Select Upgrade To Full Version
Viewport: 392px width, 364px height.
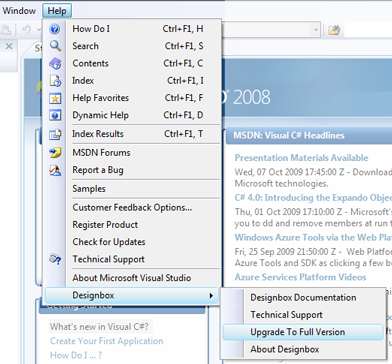pos(303,332)
